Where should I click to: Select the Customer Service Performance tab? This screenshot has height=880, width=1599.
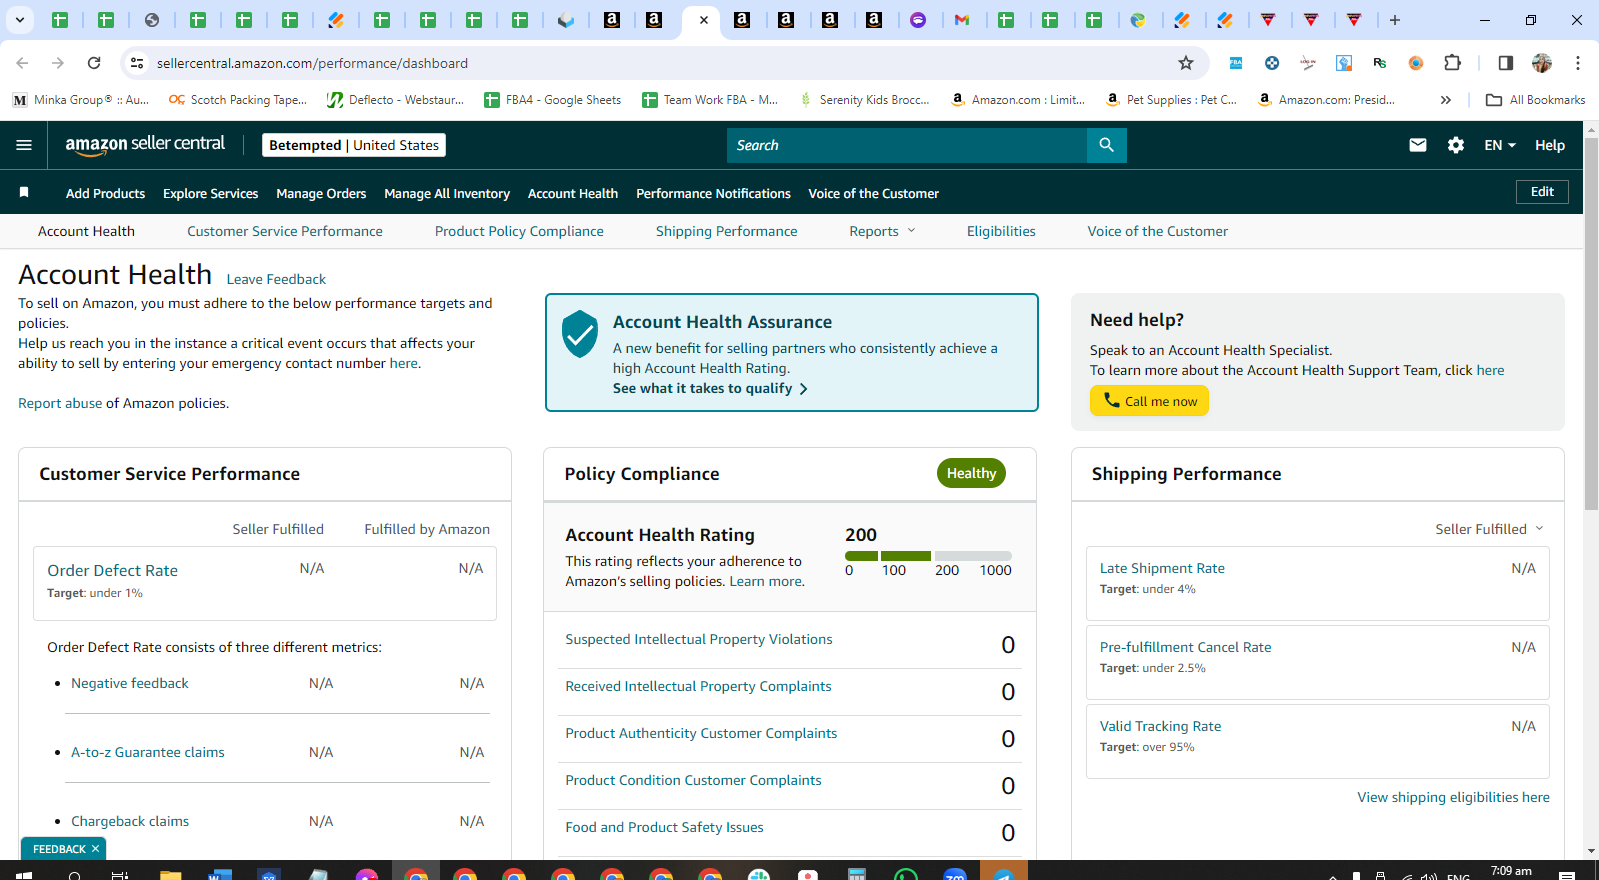point(285,231)
